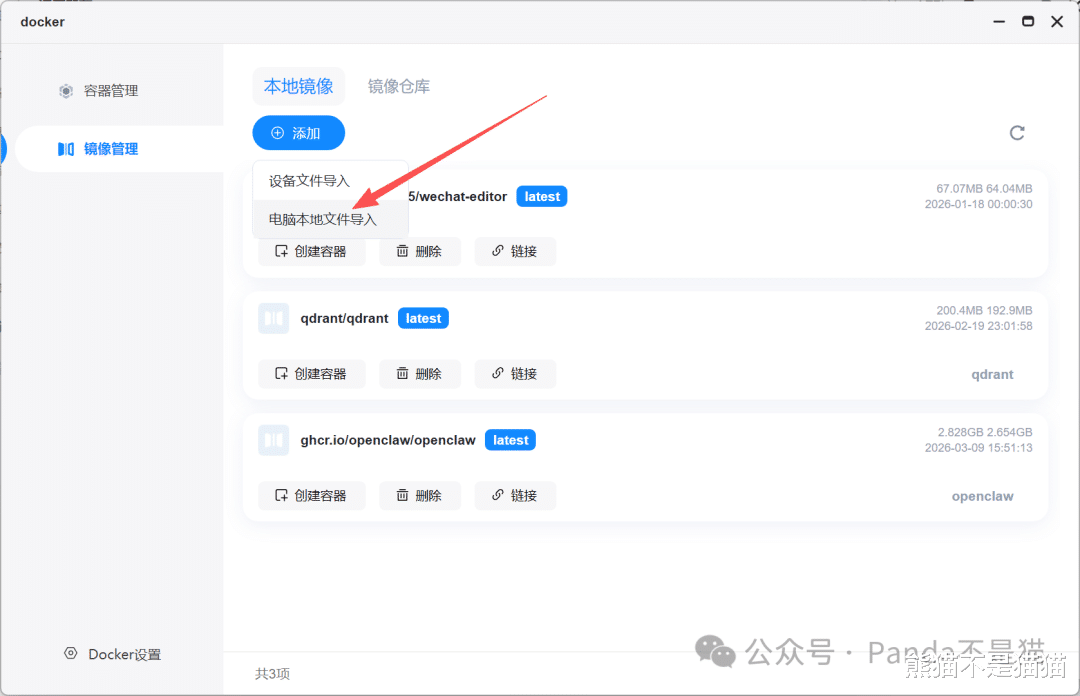The height and width of the screenshot is (696, 1080).
Task: Delete the wechat-editor image
Action: (x=419, y=252)
